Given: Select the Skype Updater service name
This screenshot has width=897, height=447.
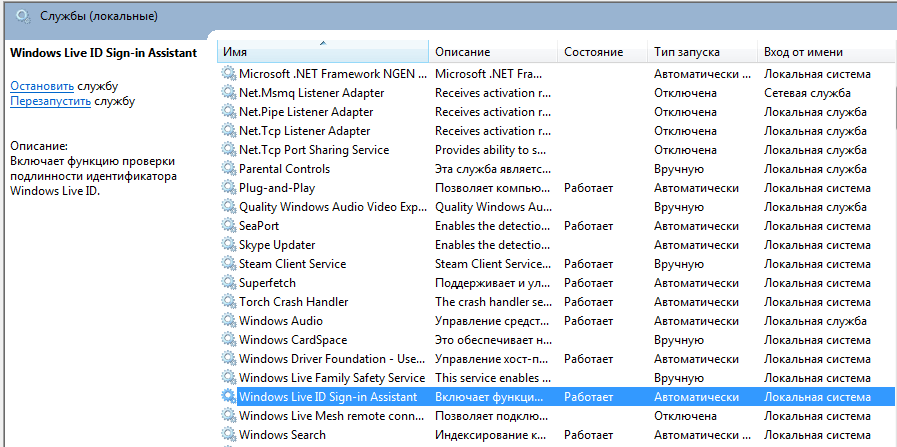Looking at the screenshot, I should tap(277, 245).
